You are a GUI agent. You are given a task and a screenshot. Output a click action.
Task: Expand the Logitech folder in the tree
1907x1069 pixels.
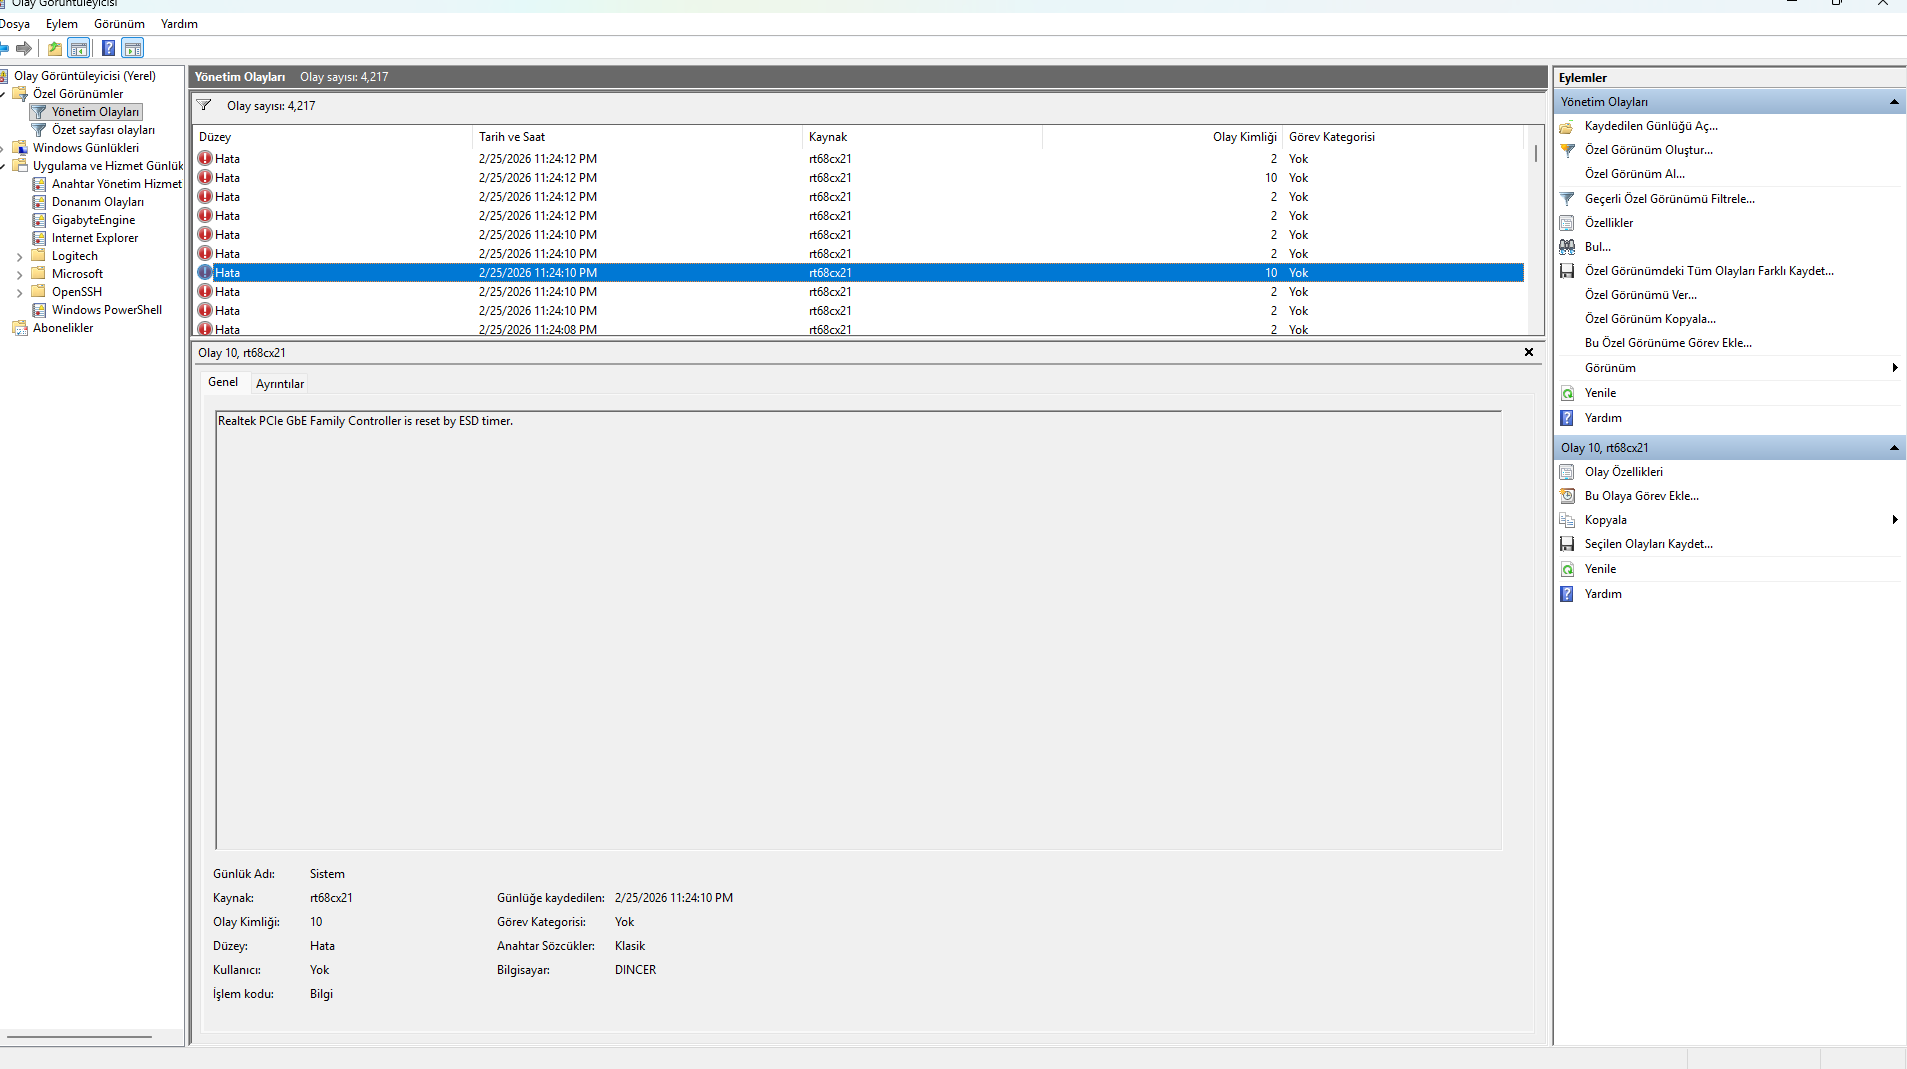tap(20, 257)
